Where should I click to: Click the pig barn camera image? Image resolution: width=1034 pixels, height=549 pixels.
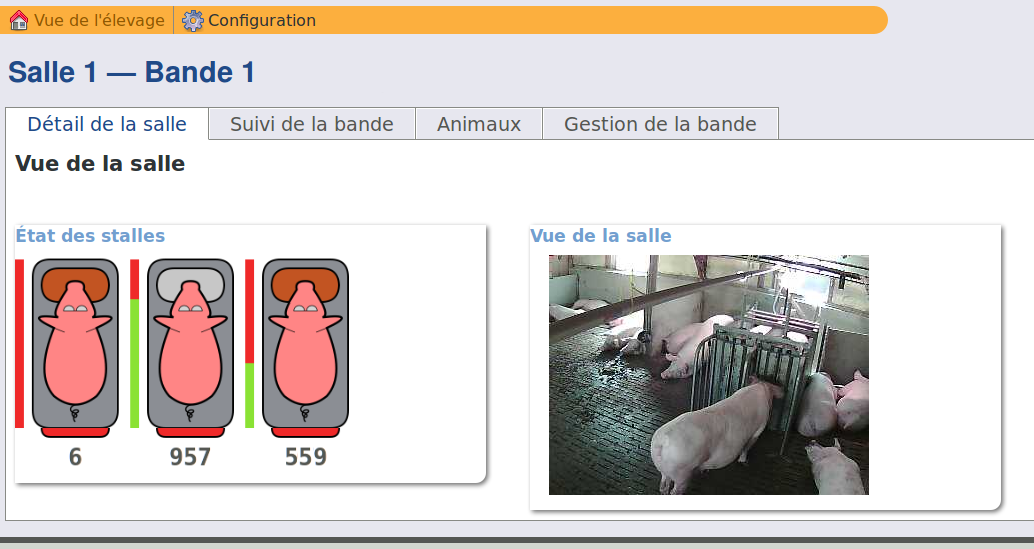[x=709, y=374]
